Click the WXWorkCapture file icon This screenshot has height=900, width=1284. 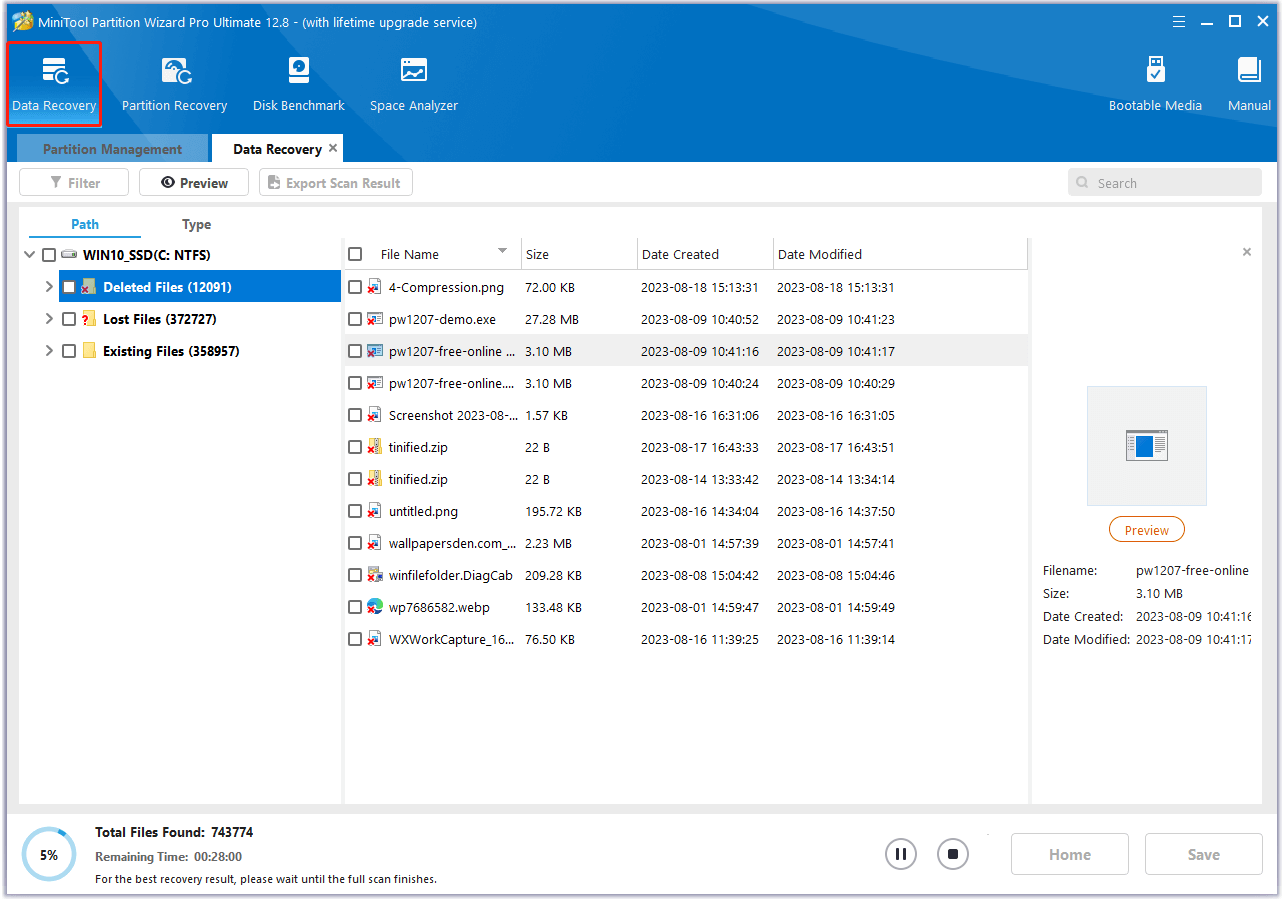point(375,639)
